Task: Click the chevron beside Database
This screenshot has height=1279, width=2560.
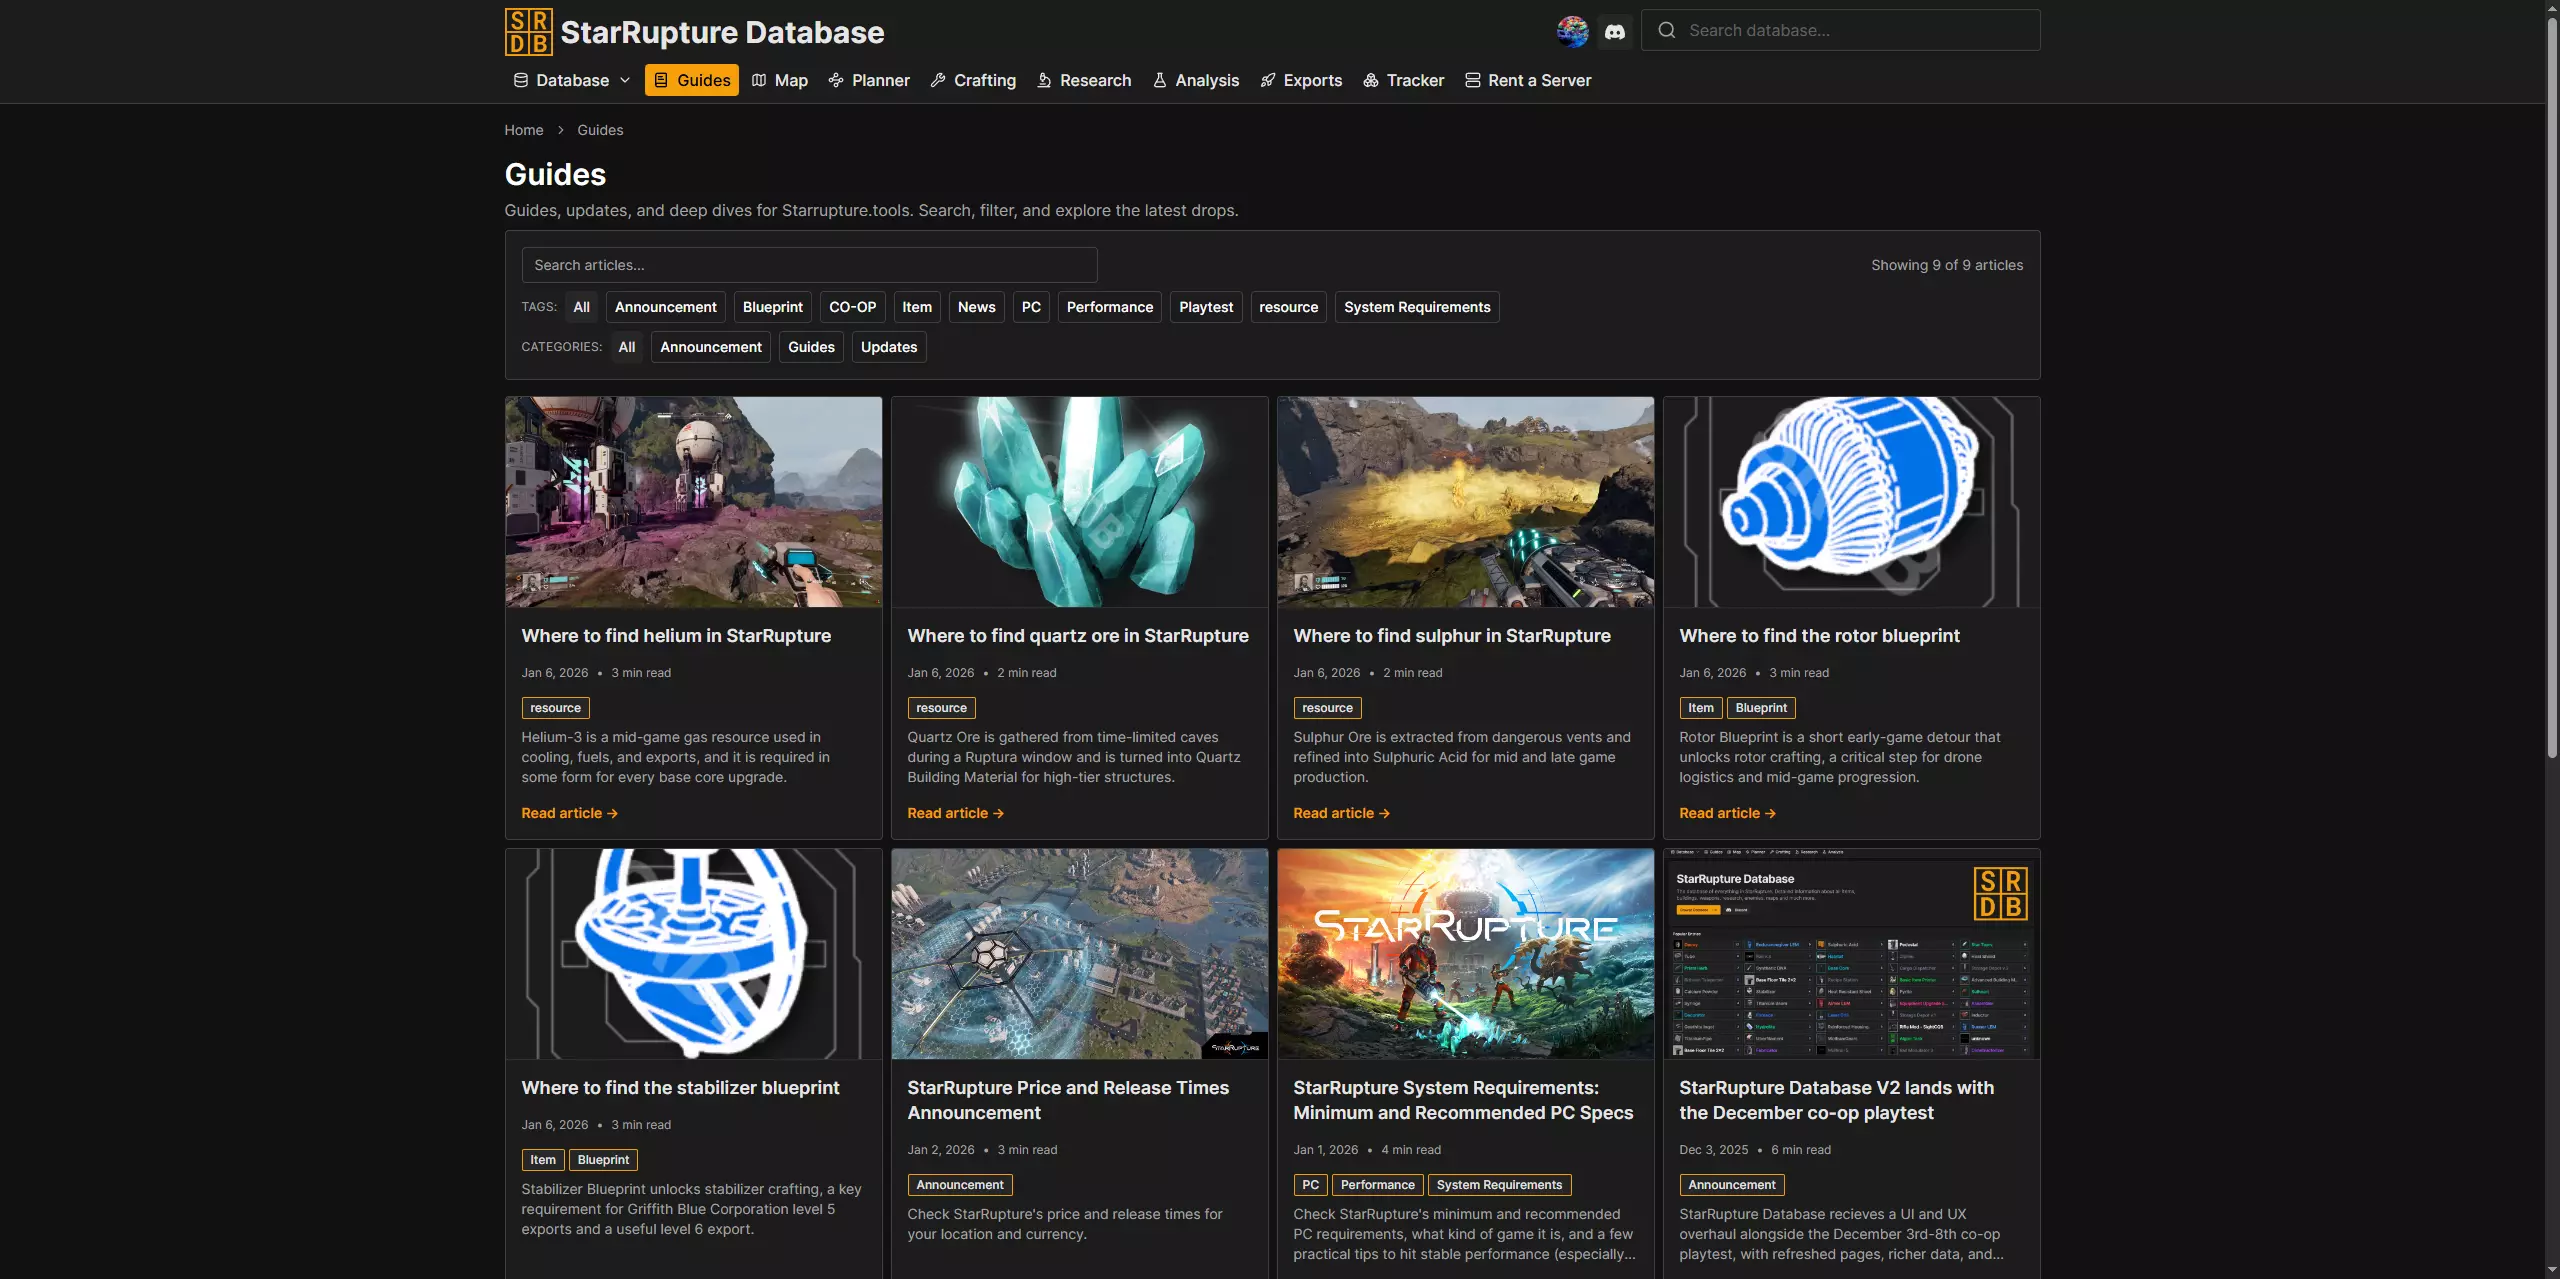Action: (625, 80)
